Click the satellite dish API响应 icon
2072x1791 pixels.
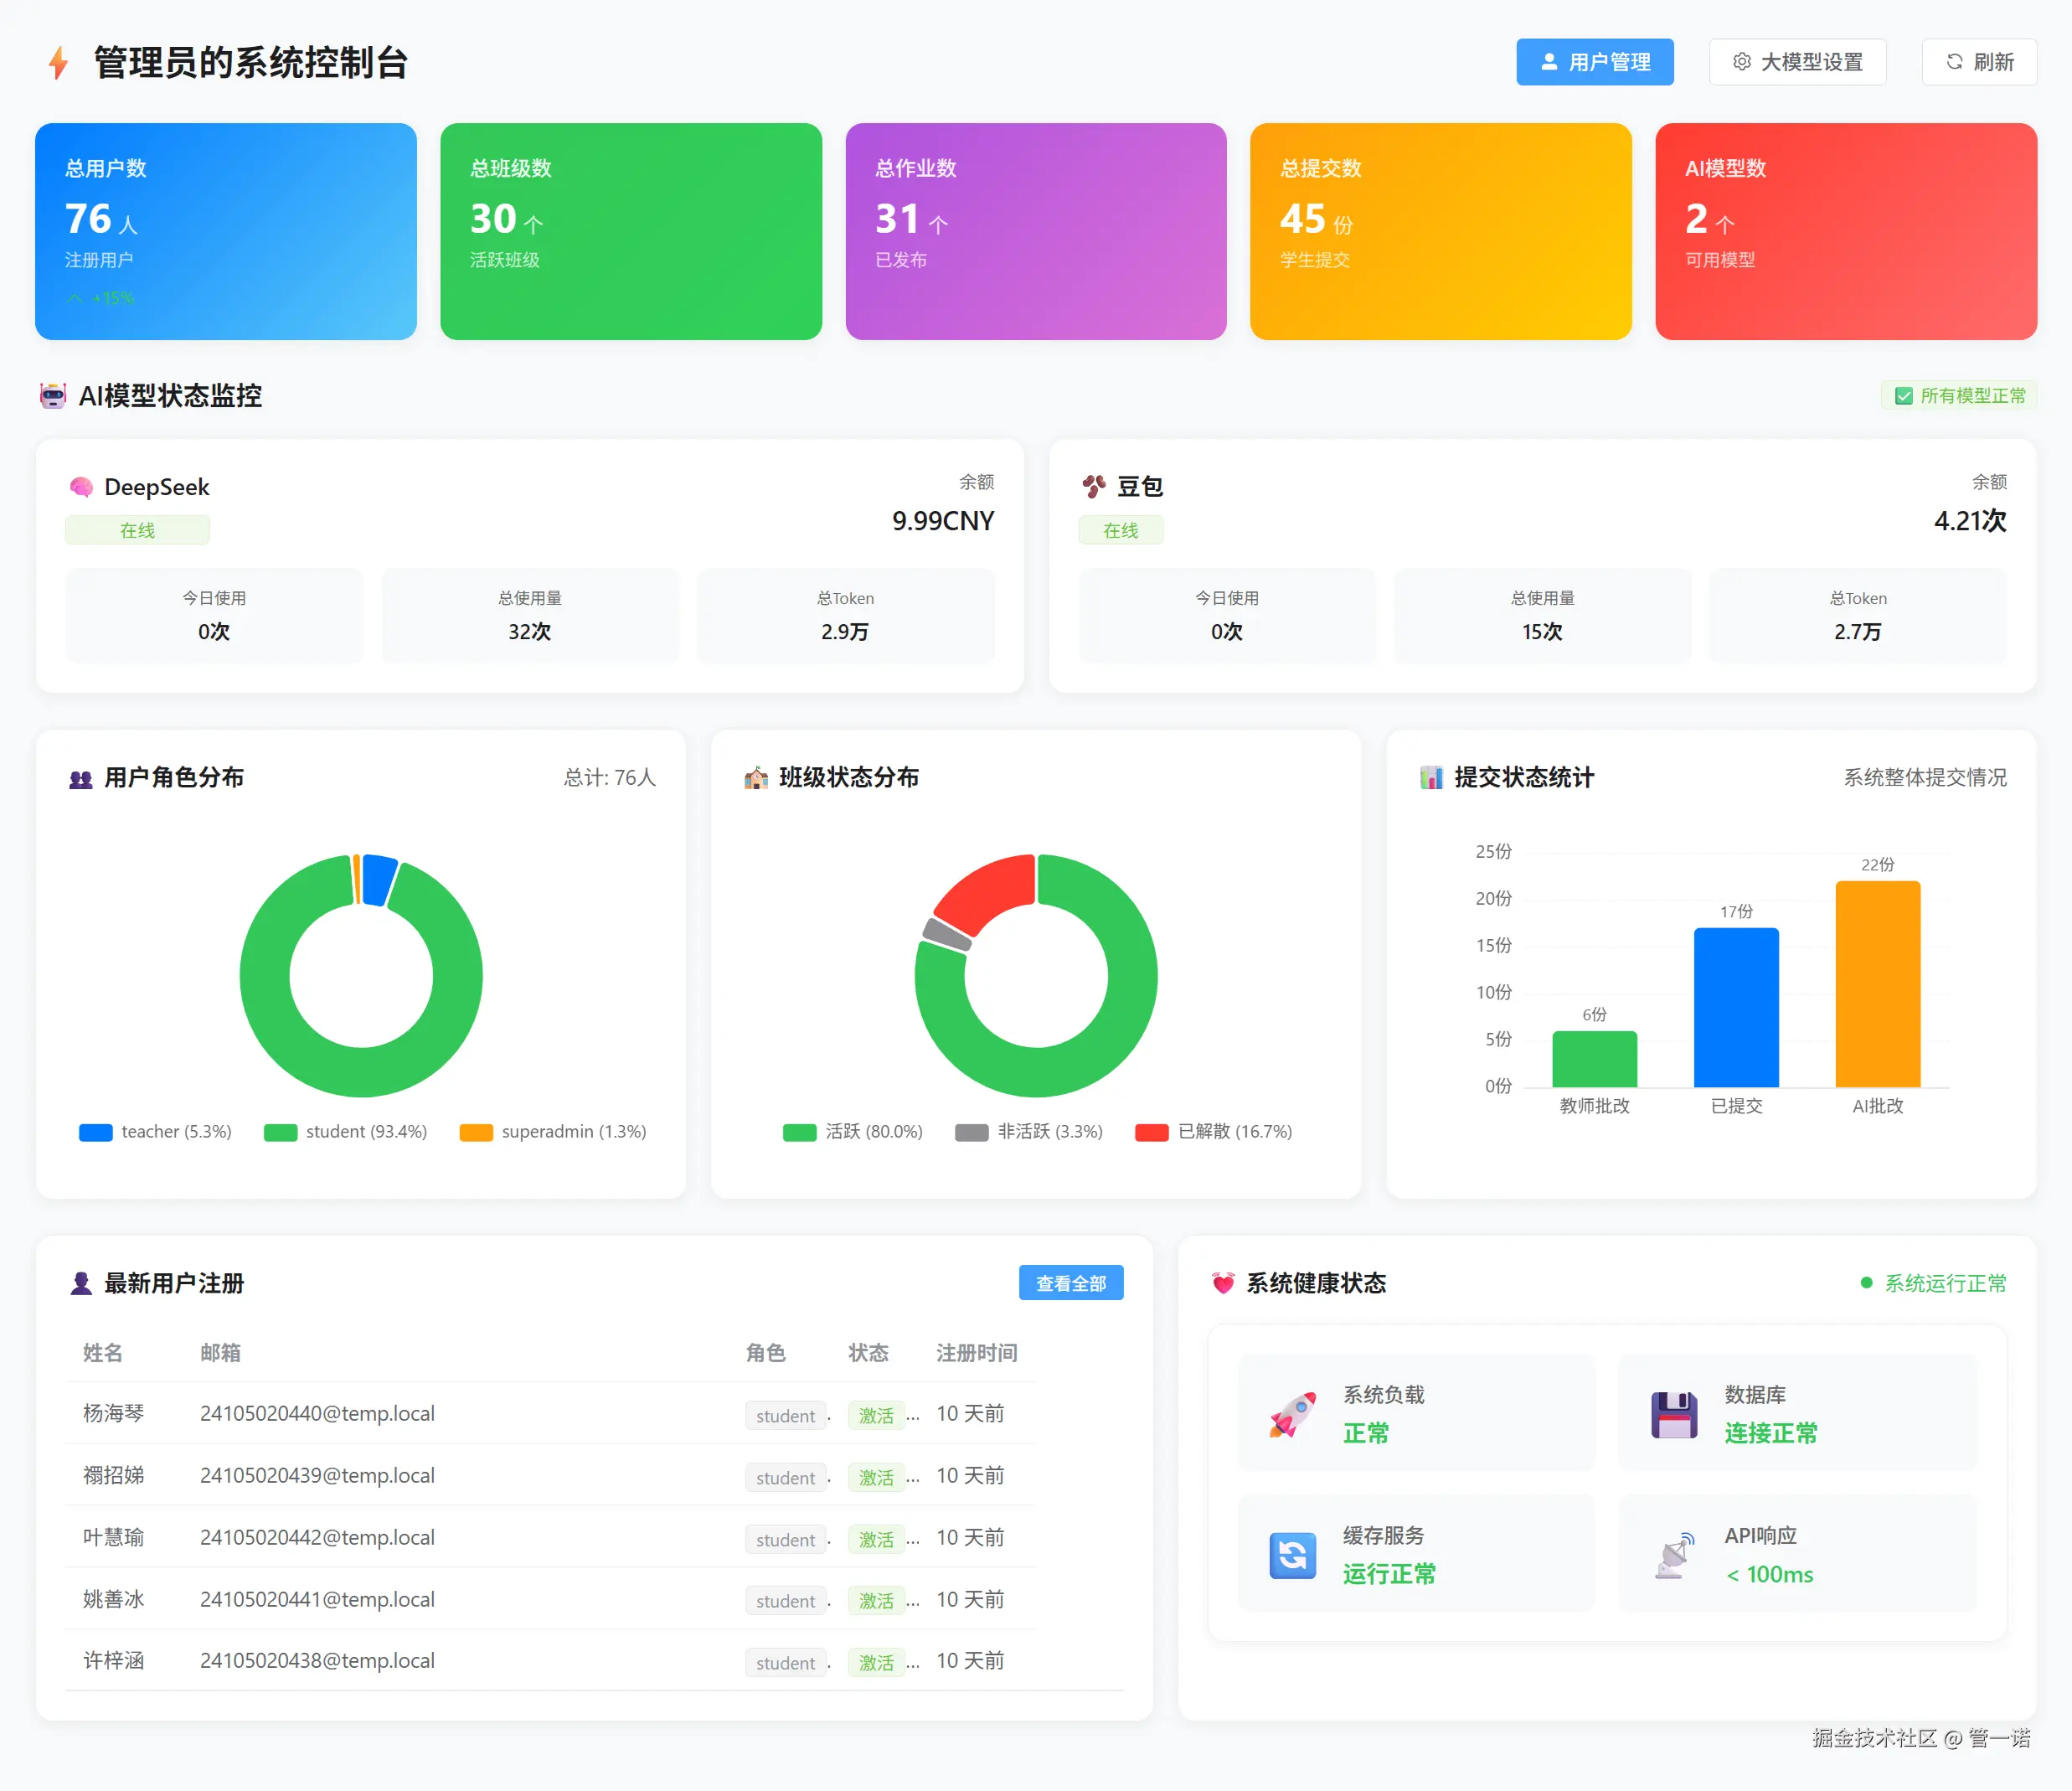(1673, 1555)
